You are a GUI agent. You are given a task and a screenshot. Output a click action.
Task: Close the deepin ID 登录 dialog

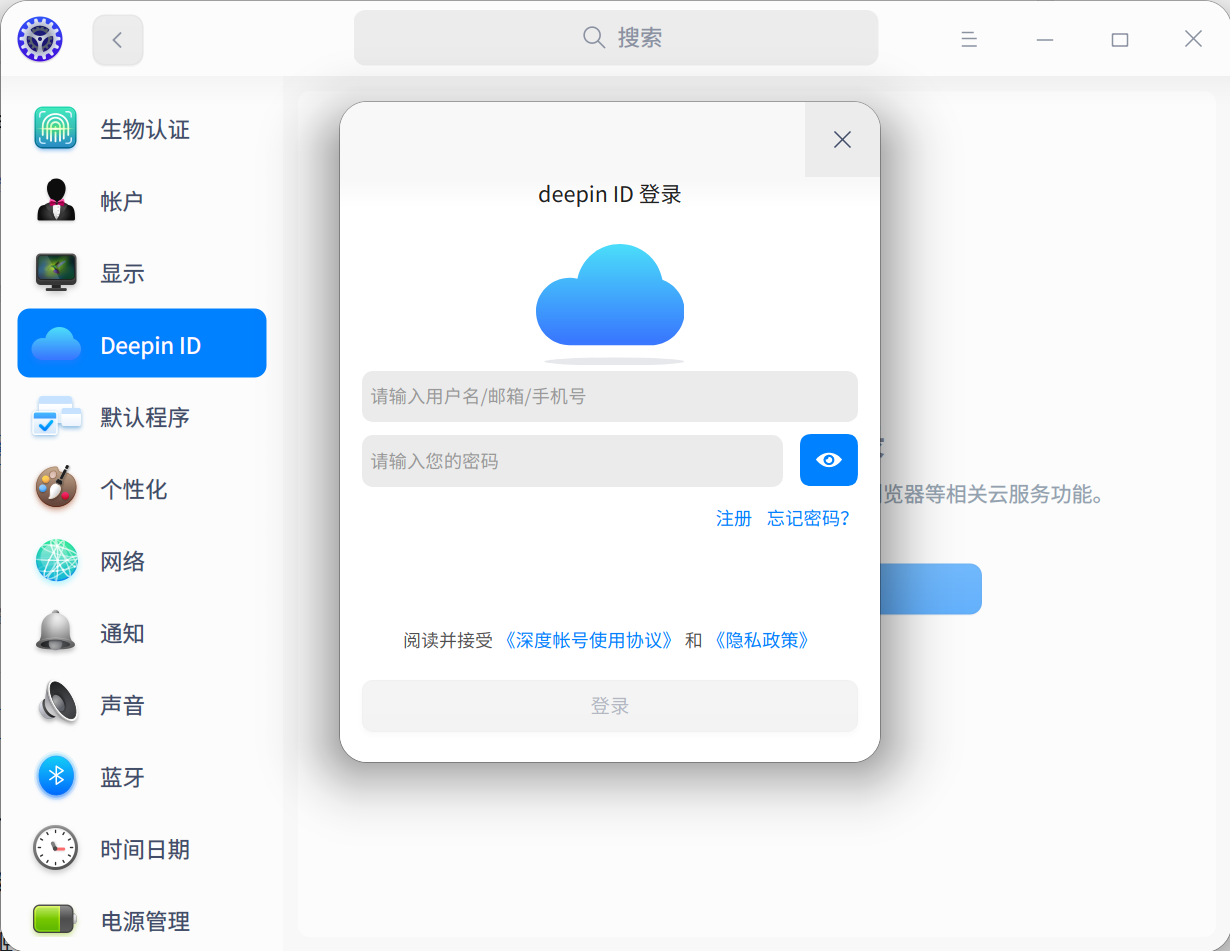pyautogui.click(x=842, y=140)
